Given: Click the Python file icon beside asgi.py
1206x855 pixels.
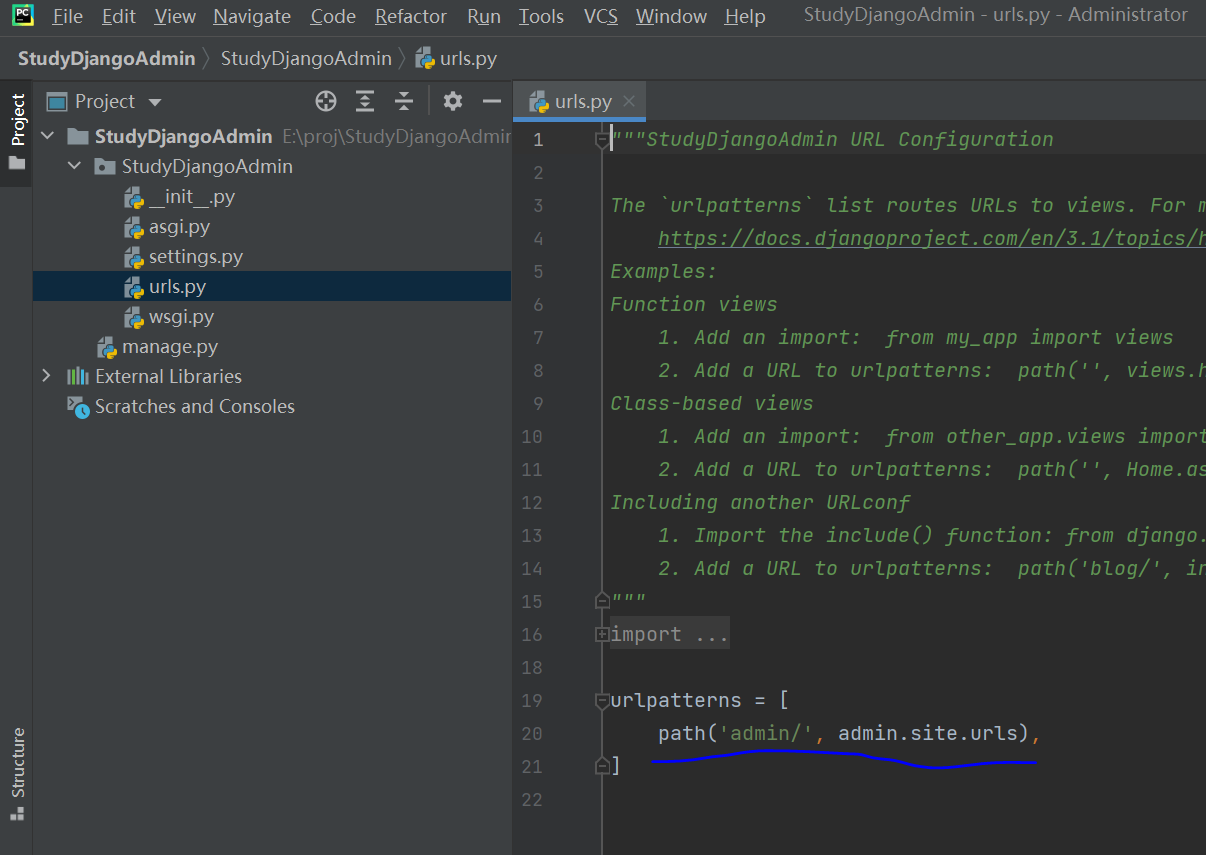Looking at the screenshot, I should [x=134, y=227].
